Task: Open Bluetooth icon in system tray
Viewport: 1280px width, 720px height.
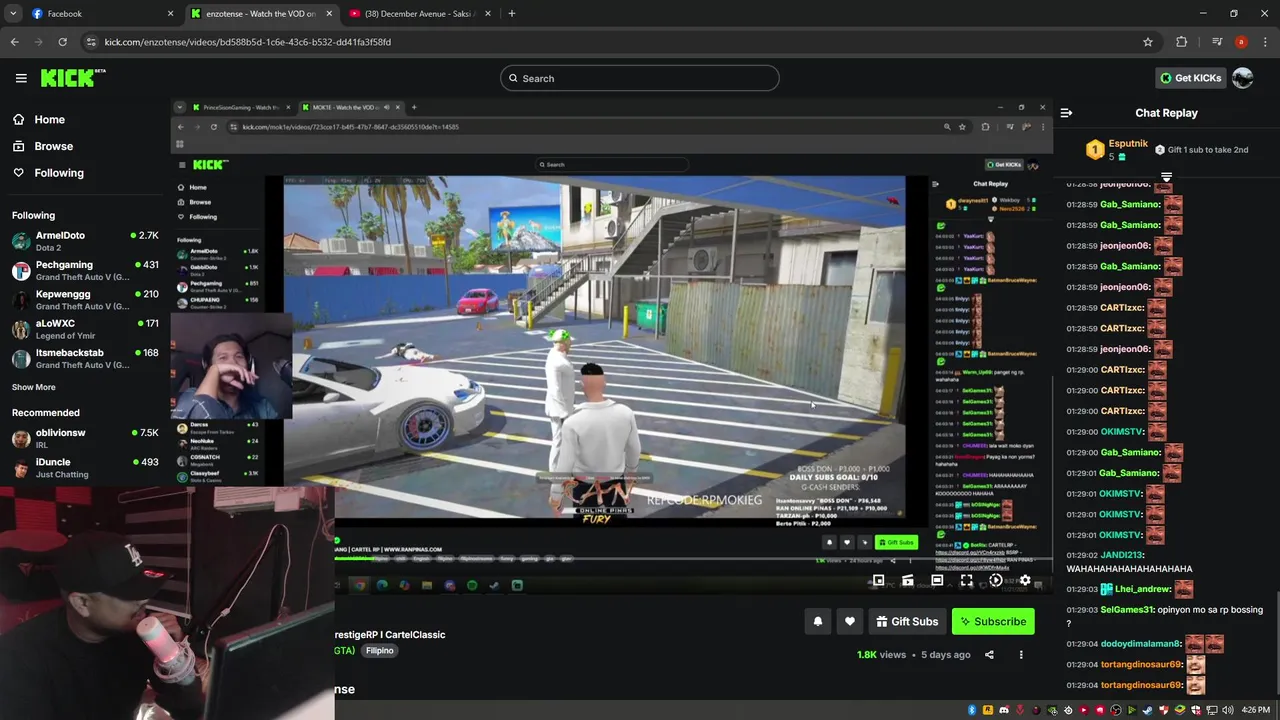Action: [x=971, y=710]
